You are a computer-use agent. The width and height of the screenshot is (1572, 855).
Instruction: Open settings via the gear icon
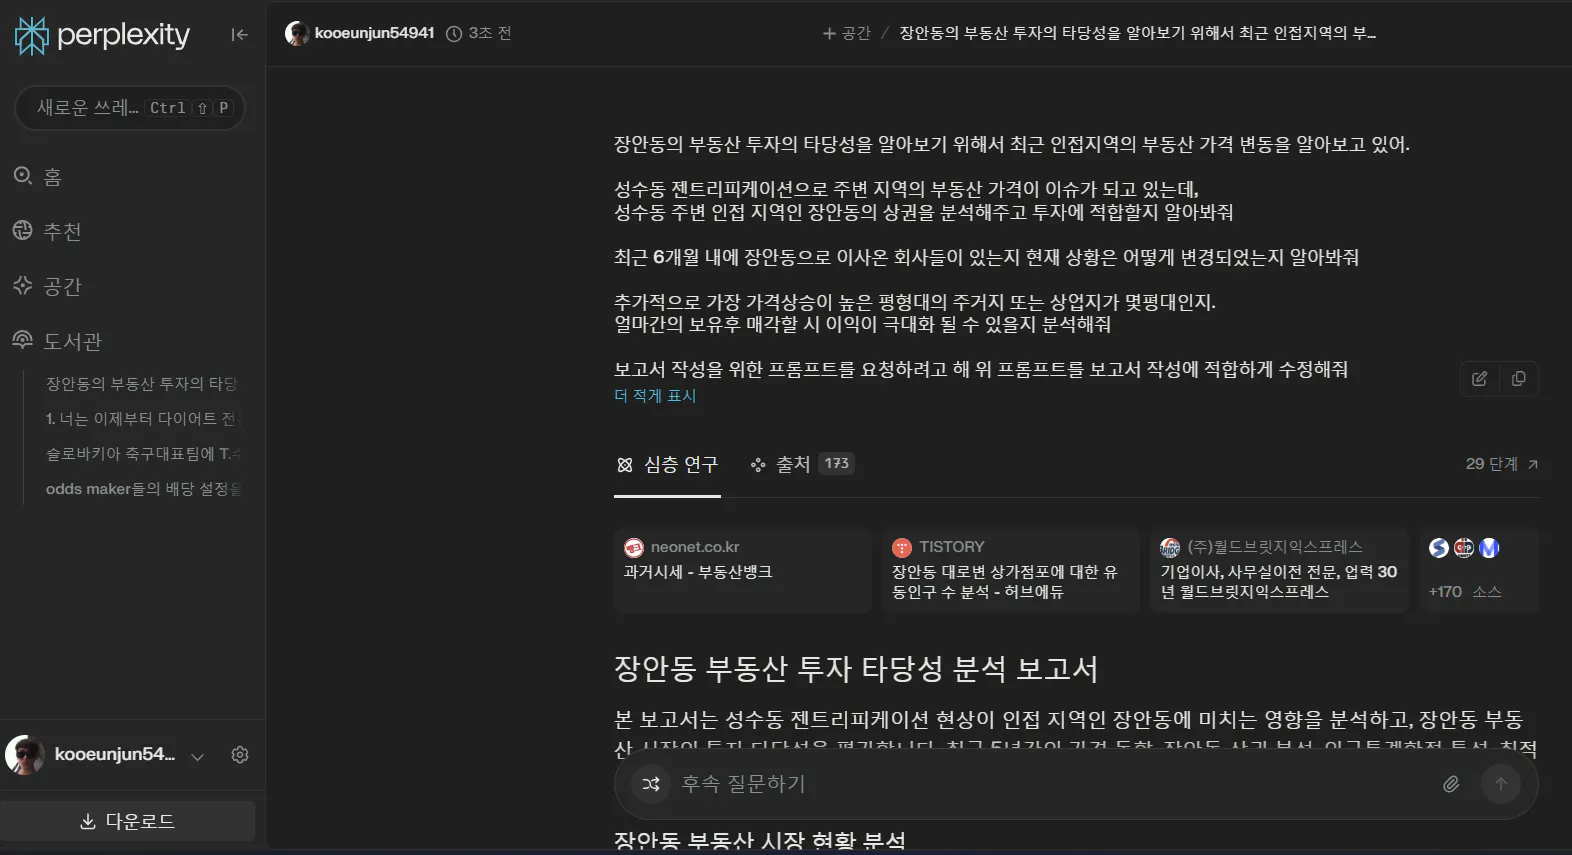click(240, 755)
